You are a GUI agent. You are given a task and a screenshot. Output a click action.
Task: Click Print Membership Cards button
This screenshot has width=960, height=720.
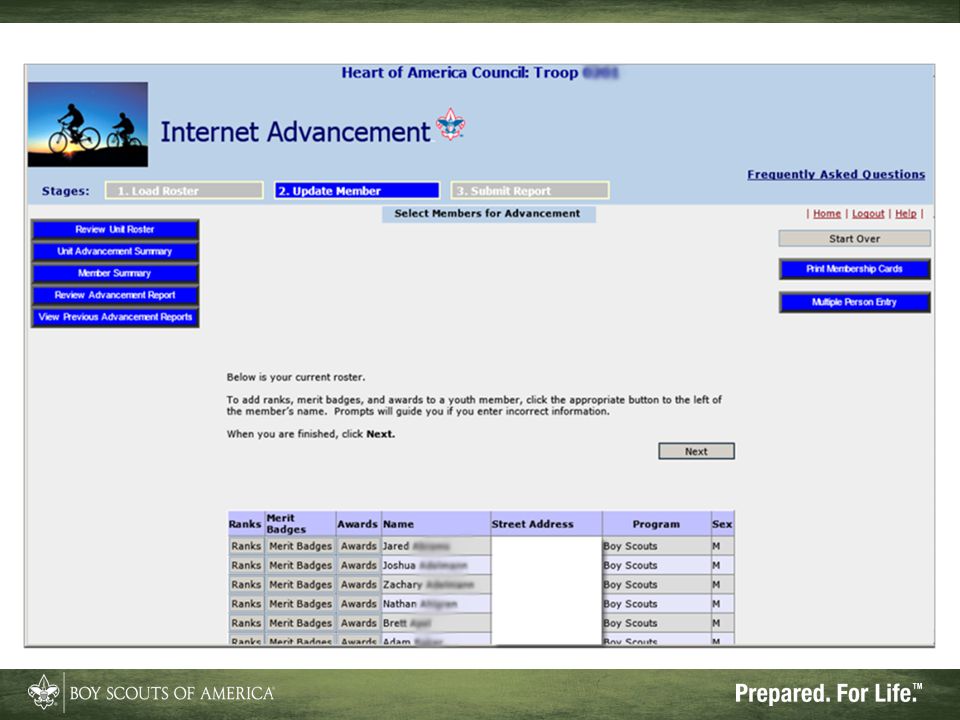pyautogui.click(x=855, y=269)
